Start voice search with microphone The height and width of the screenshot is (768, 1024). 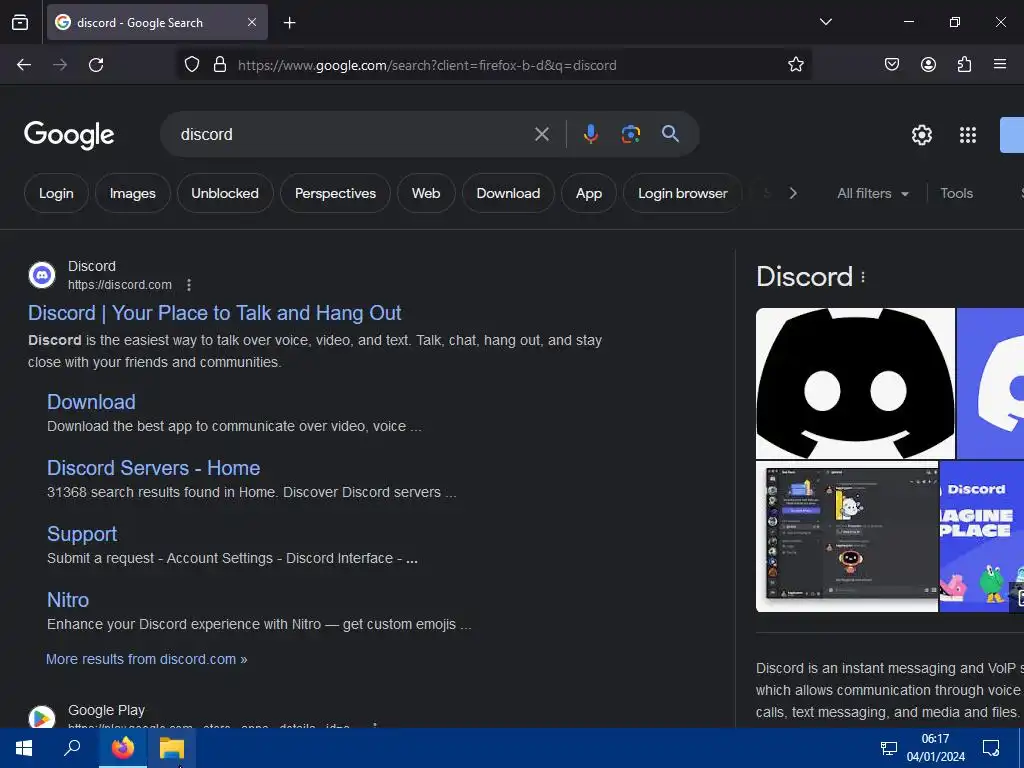(x=590, y=134)
